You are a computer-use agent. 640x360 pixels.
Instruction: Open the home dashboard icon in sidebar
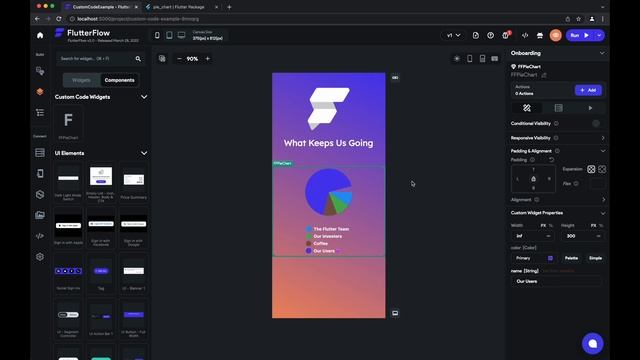(40, 36)
